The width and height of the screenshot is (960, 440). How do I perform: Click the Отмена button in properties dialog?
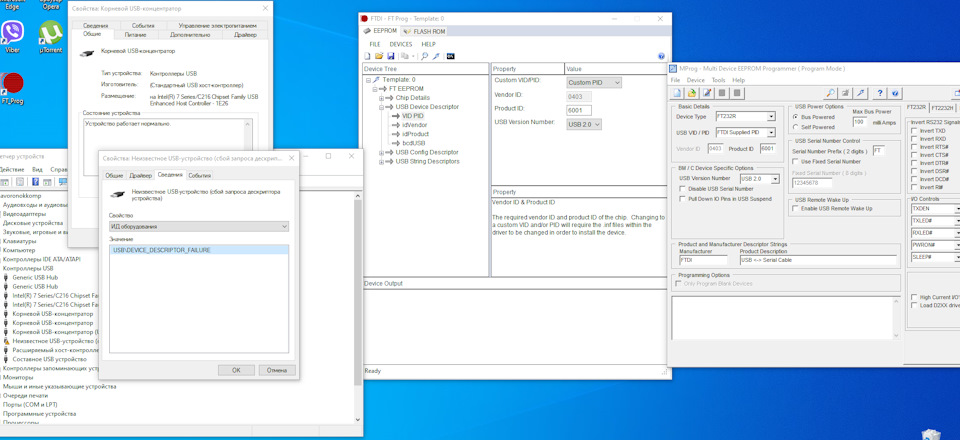click(277, 370)
